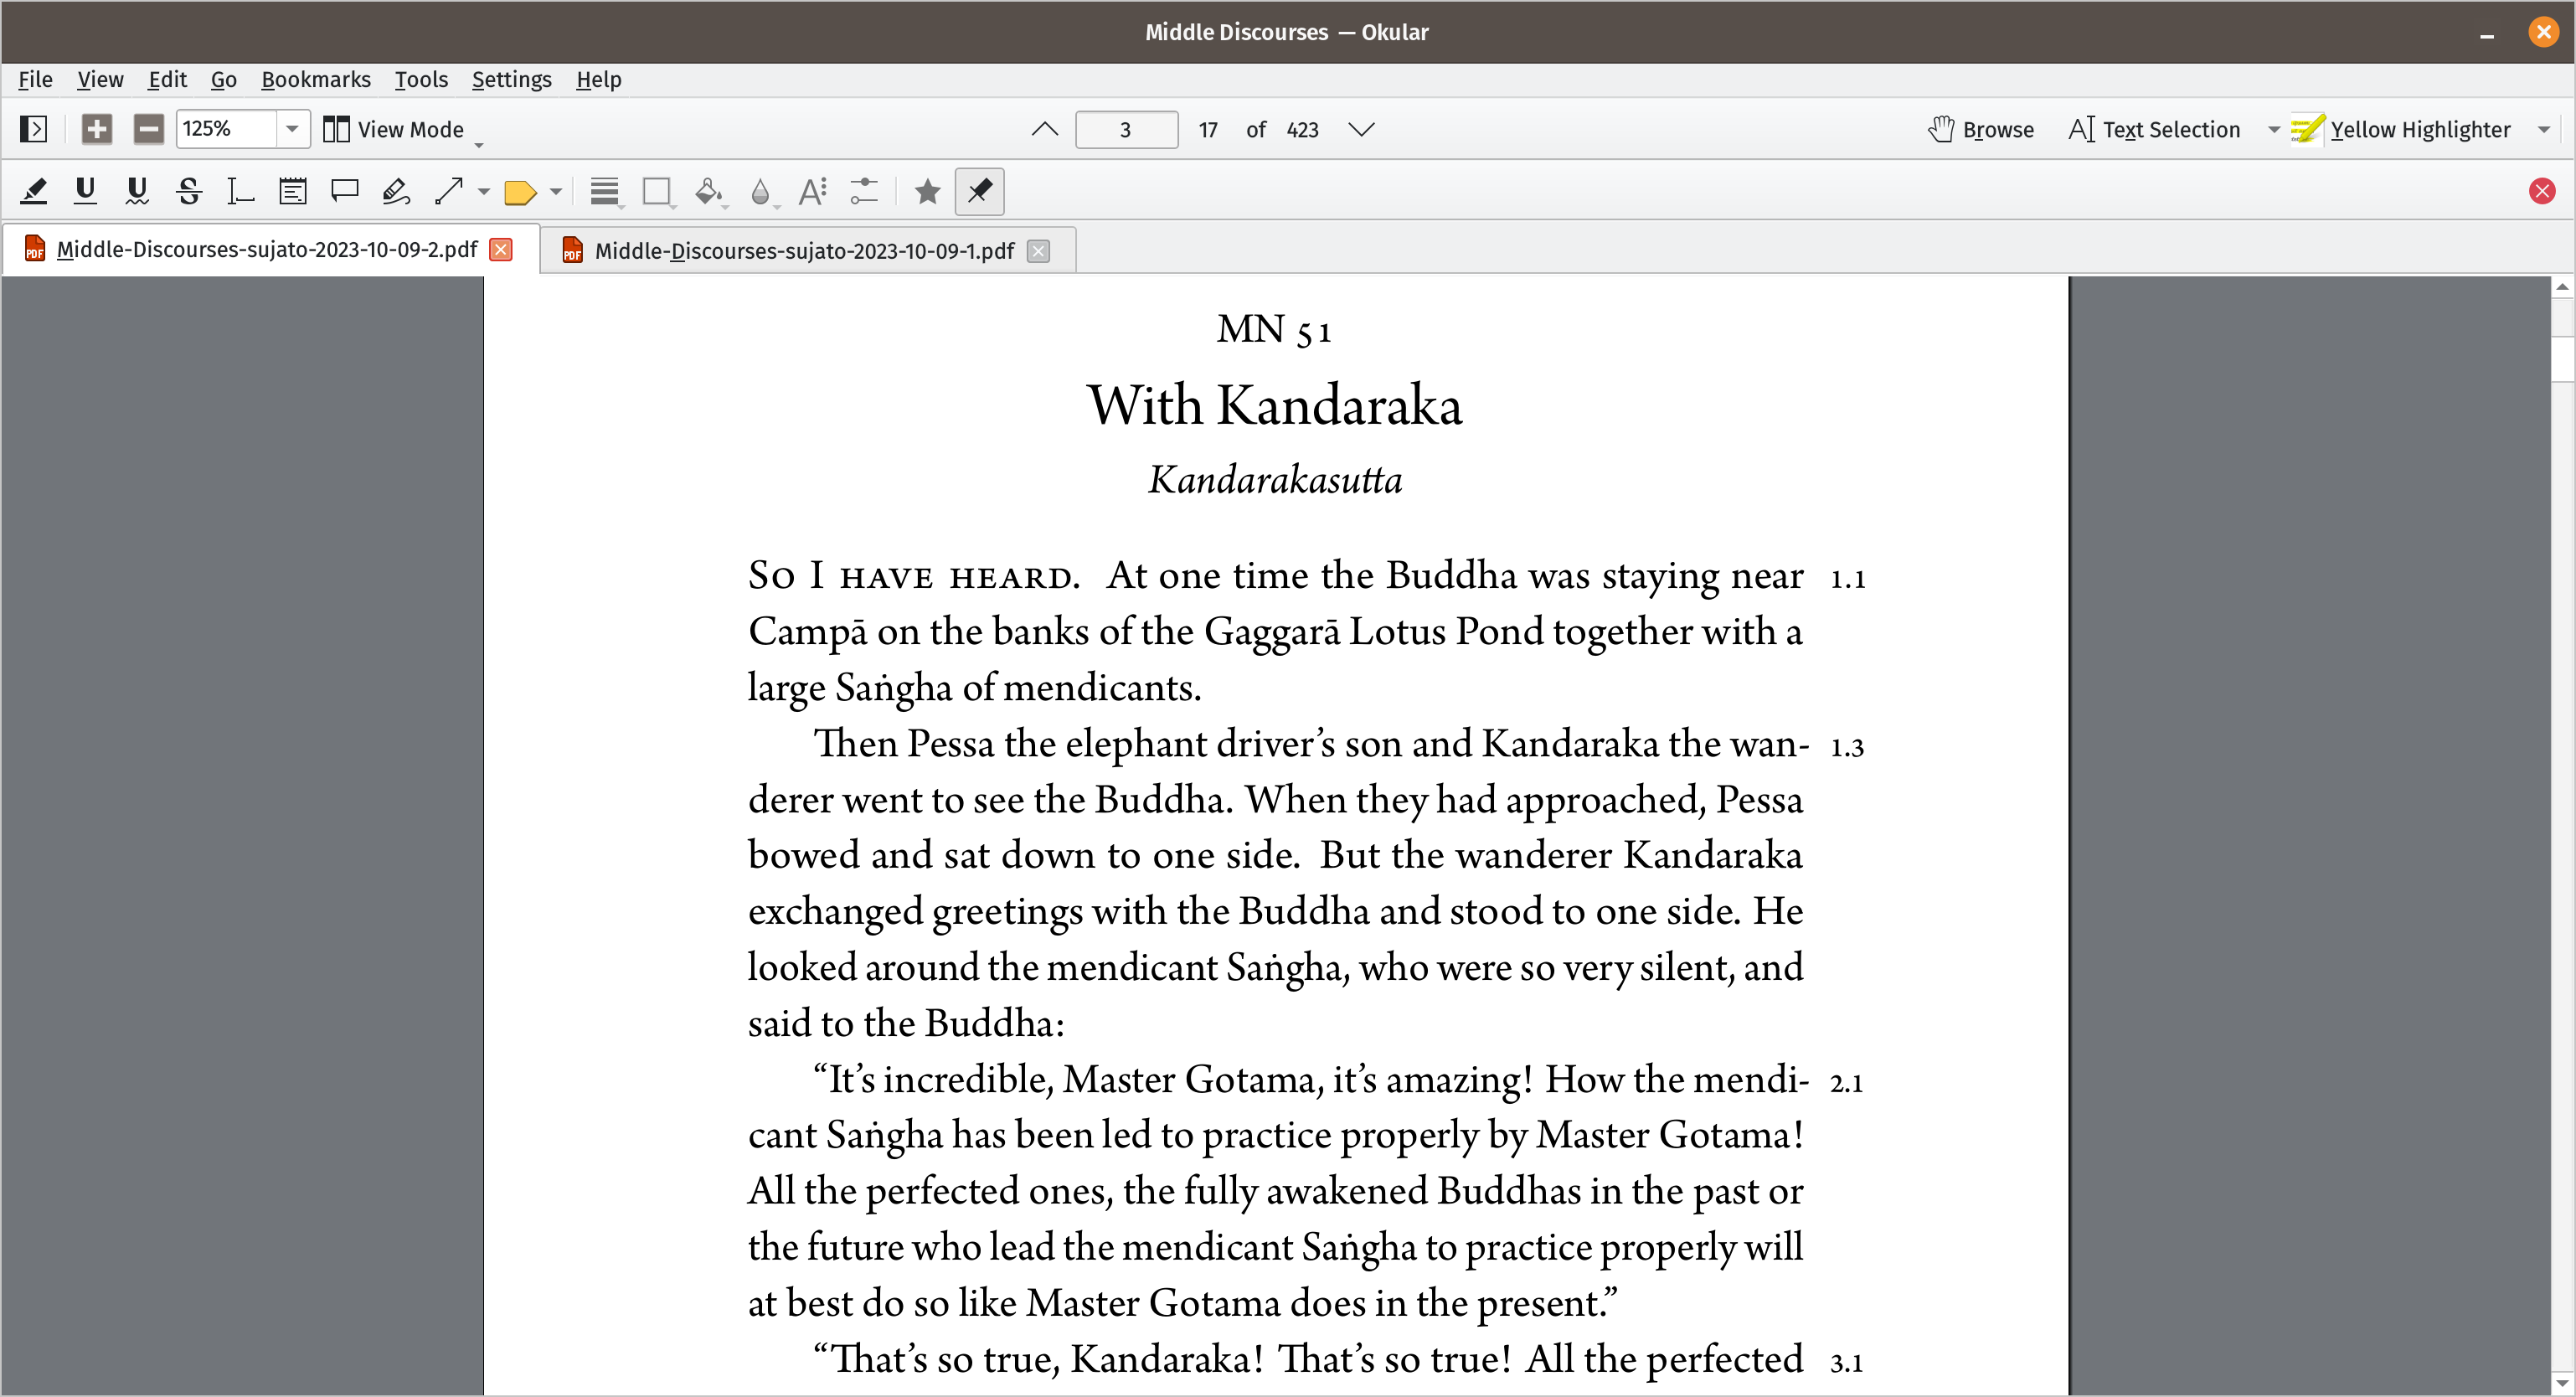Image resolution: width=2576 pixels, height=1397 pixels.
Task: Click the MN 51 heading
Action: (1274, 330)
